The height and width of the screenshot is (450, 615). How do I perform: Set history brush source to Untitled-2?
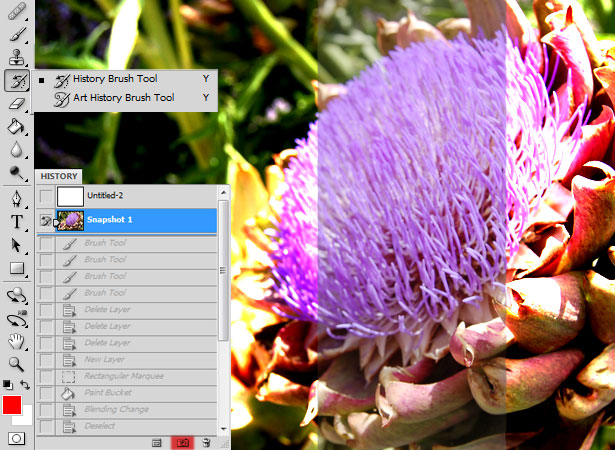tap(46, 196)
